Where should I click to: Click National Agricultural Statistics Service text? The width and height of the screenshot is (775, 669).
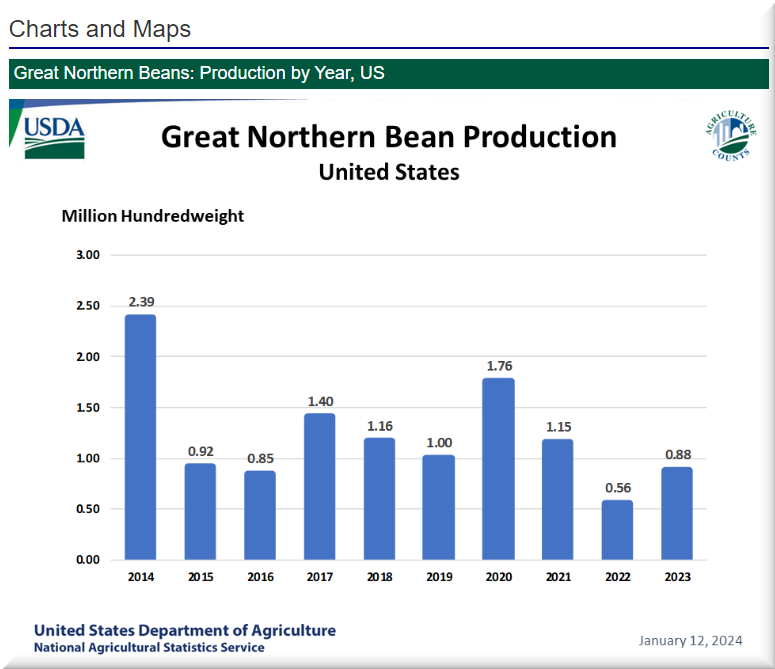click(x=149, y=647)
